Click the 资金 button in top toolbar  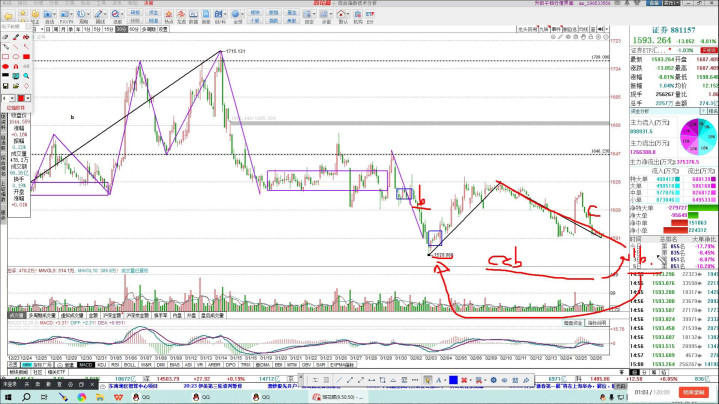(154, 13)
